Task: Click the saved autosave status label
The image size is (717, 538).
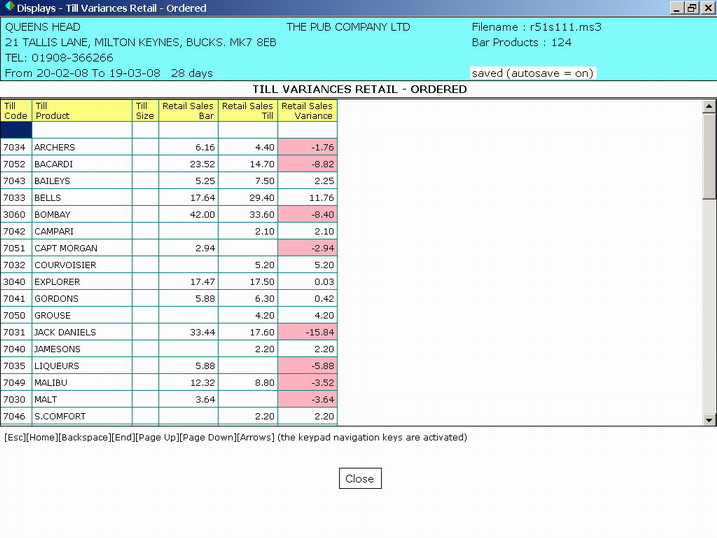Action: 532,73
